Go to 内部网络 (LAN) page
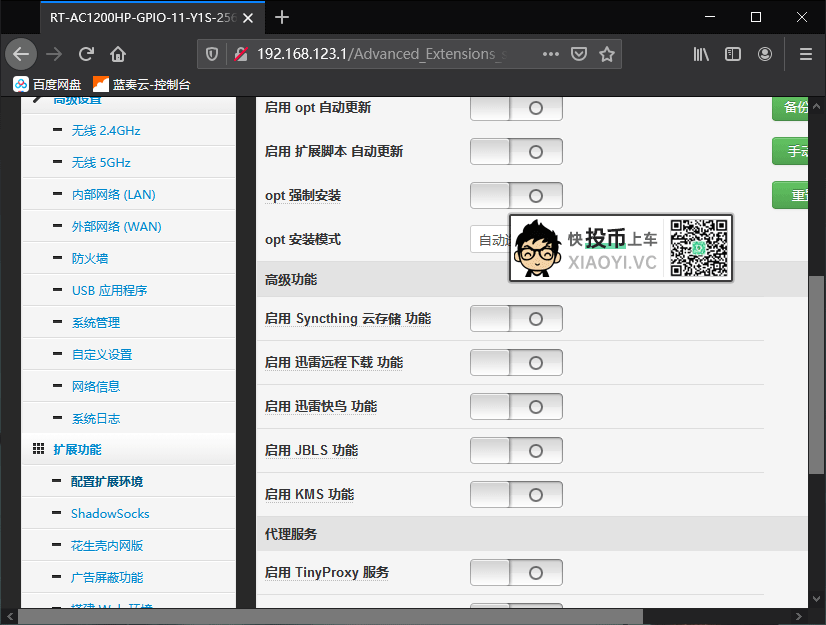The height and width of the screenshot is (625, 826). click(114, 195)
